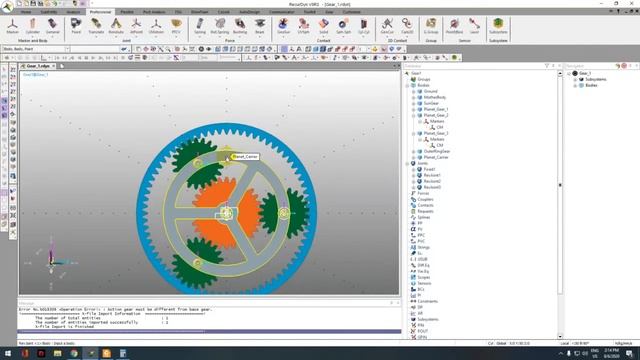Select MotherBody in the Database tree
Screen dimensions: 640x360
[x=435, y=97]
